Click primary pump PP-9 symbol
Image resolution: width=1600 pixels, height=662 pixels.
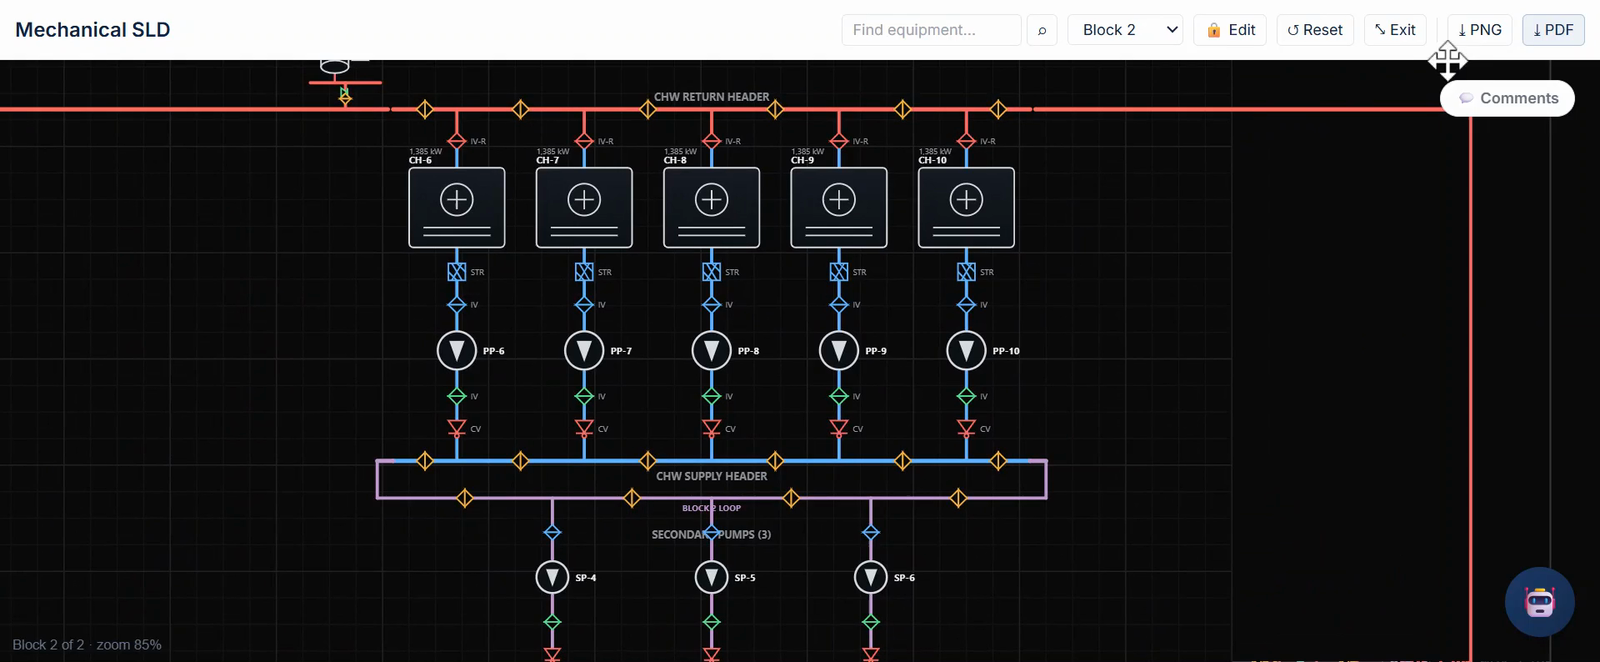pos(839,351)
